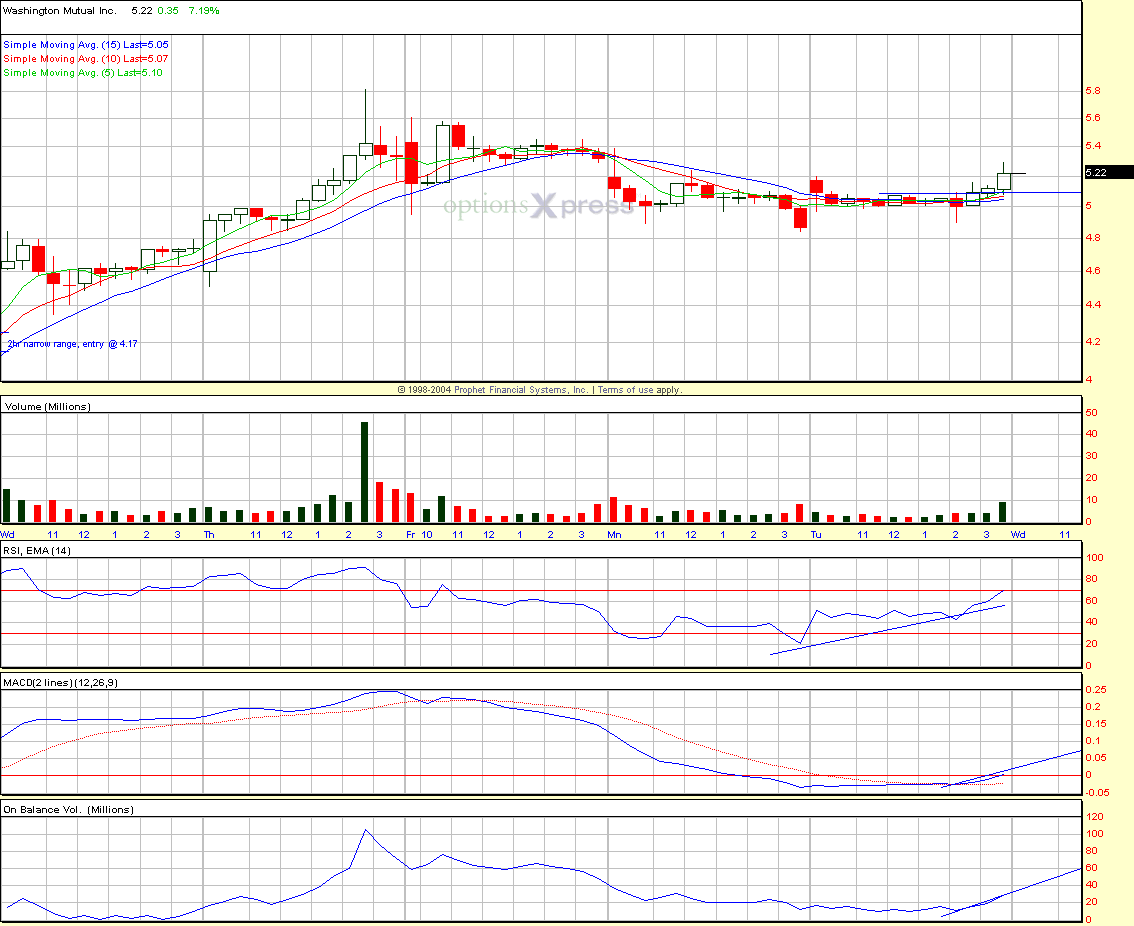
Task: Click the 7.19% percent change value
Action: [204, 11]
